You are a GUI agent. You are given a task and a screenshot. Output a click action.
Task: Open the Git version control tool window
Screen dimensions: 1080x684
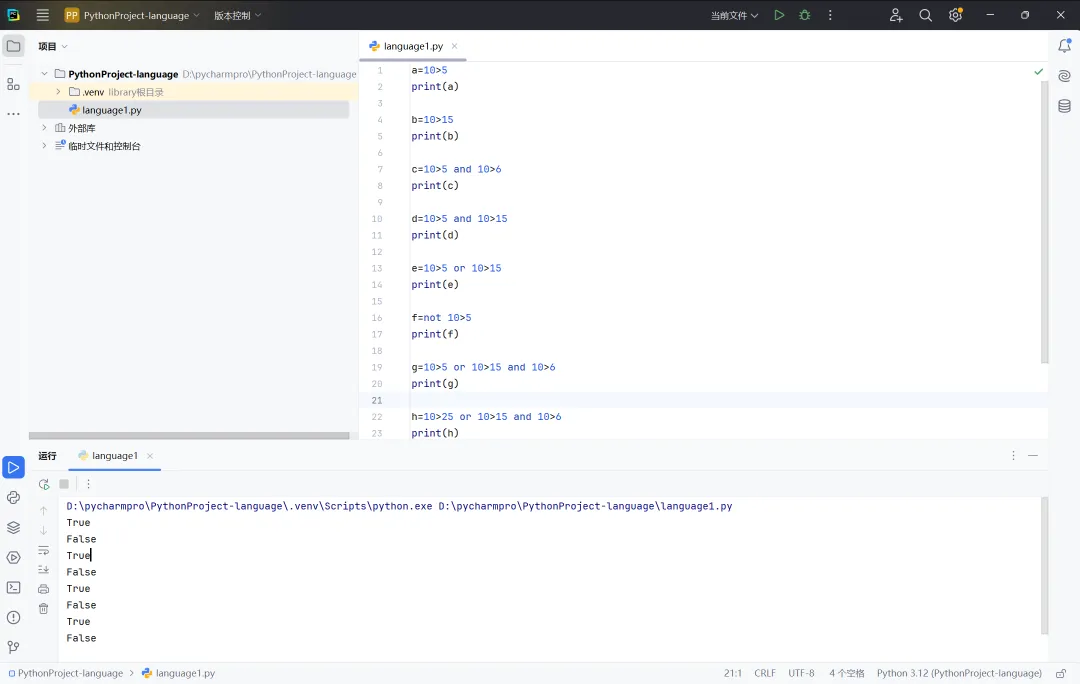[x=13, y=647]
